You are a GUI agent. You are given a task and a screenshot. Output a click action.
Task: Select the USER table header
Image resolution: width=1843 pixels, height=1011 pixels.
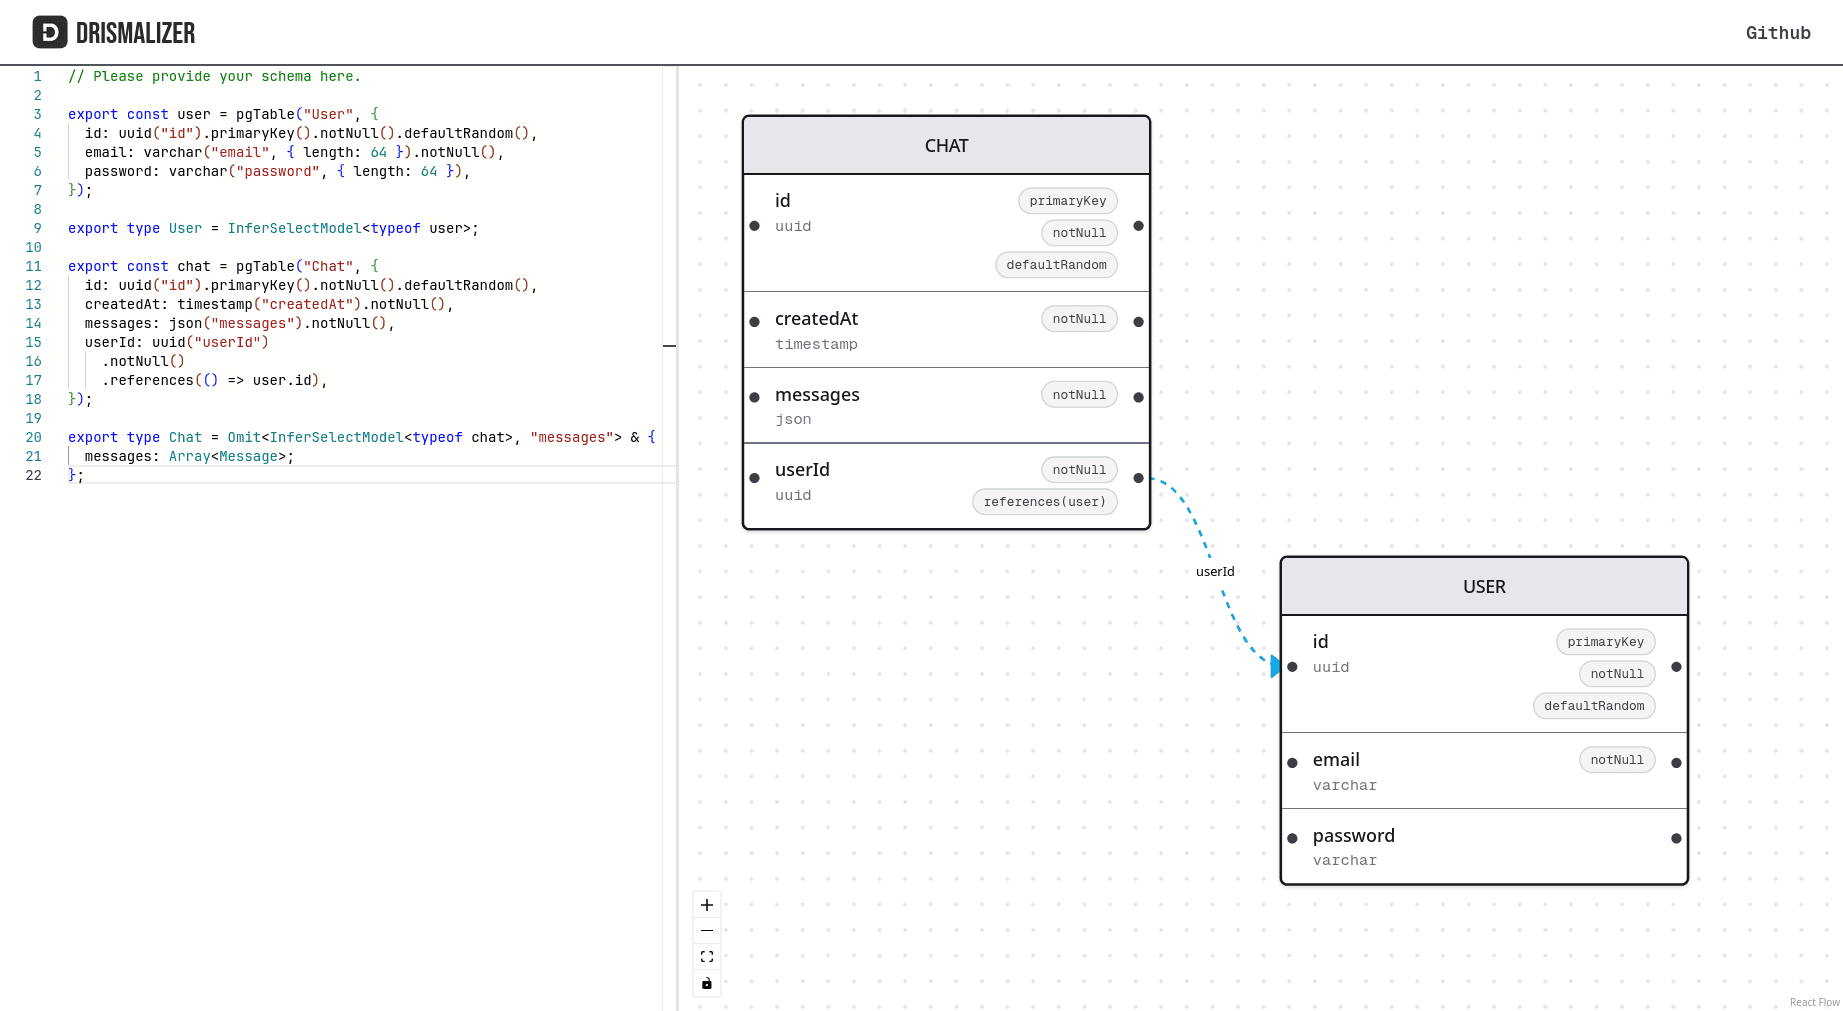[1484, 587]
